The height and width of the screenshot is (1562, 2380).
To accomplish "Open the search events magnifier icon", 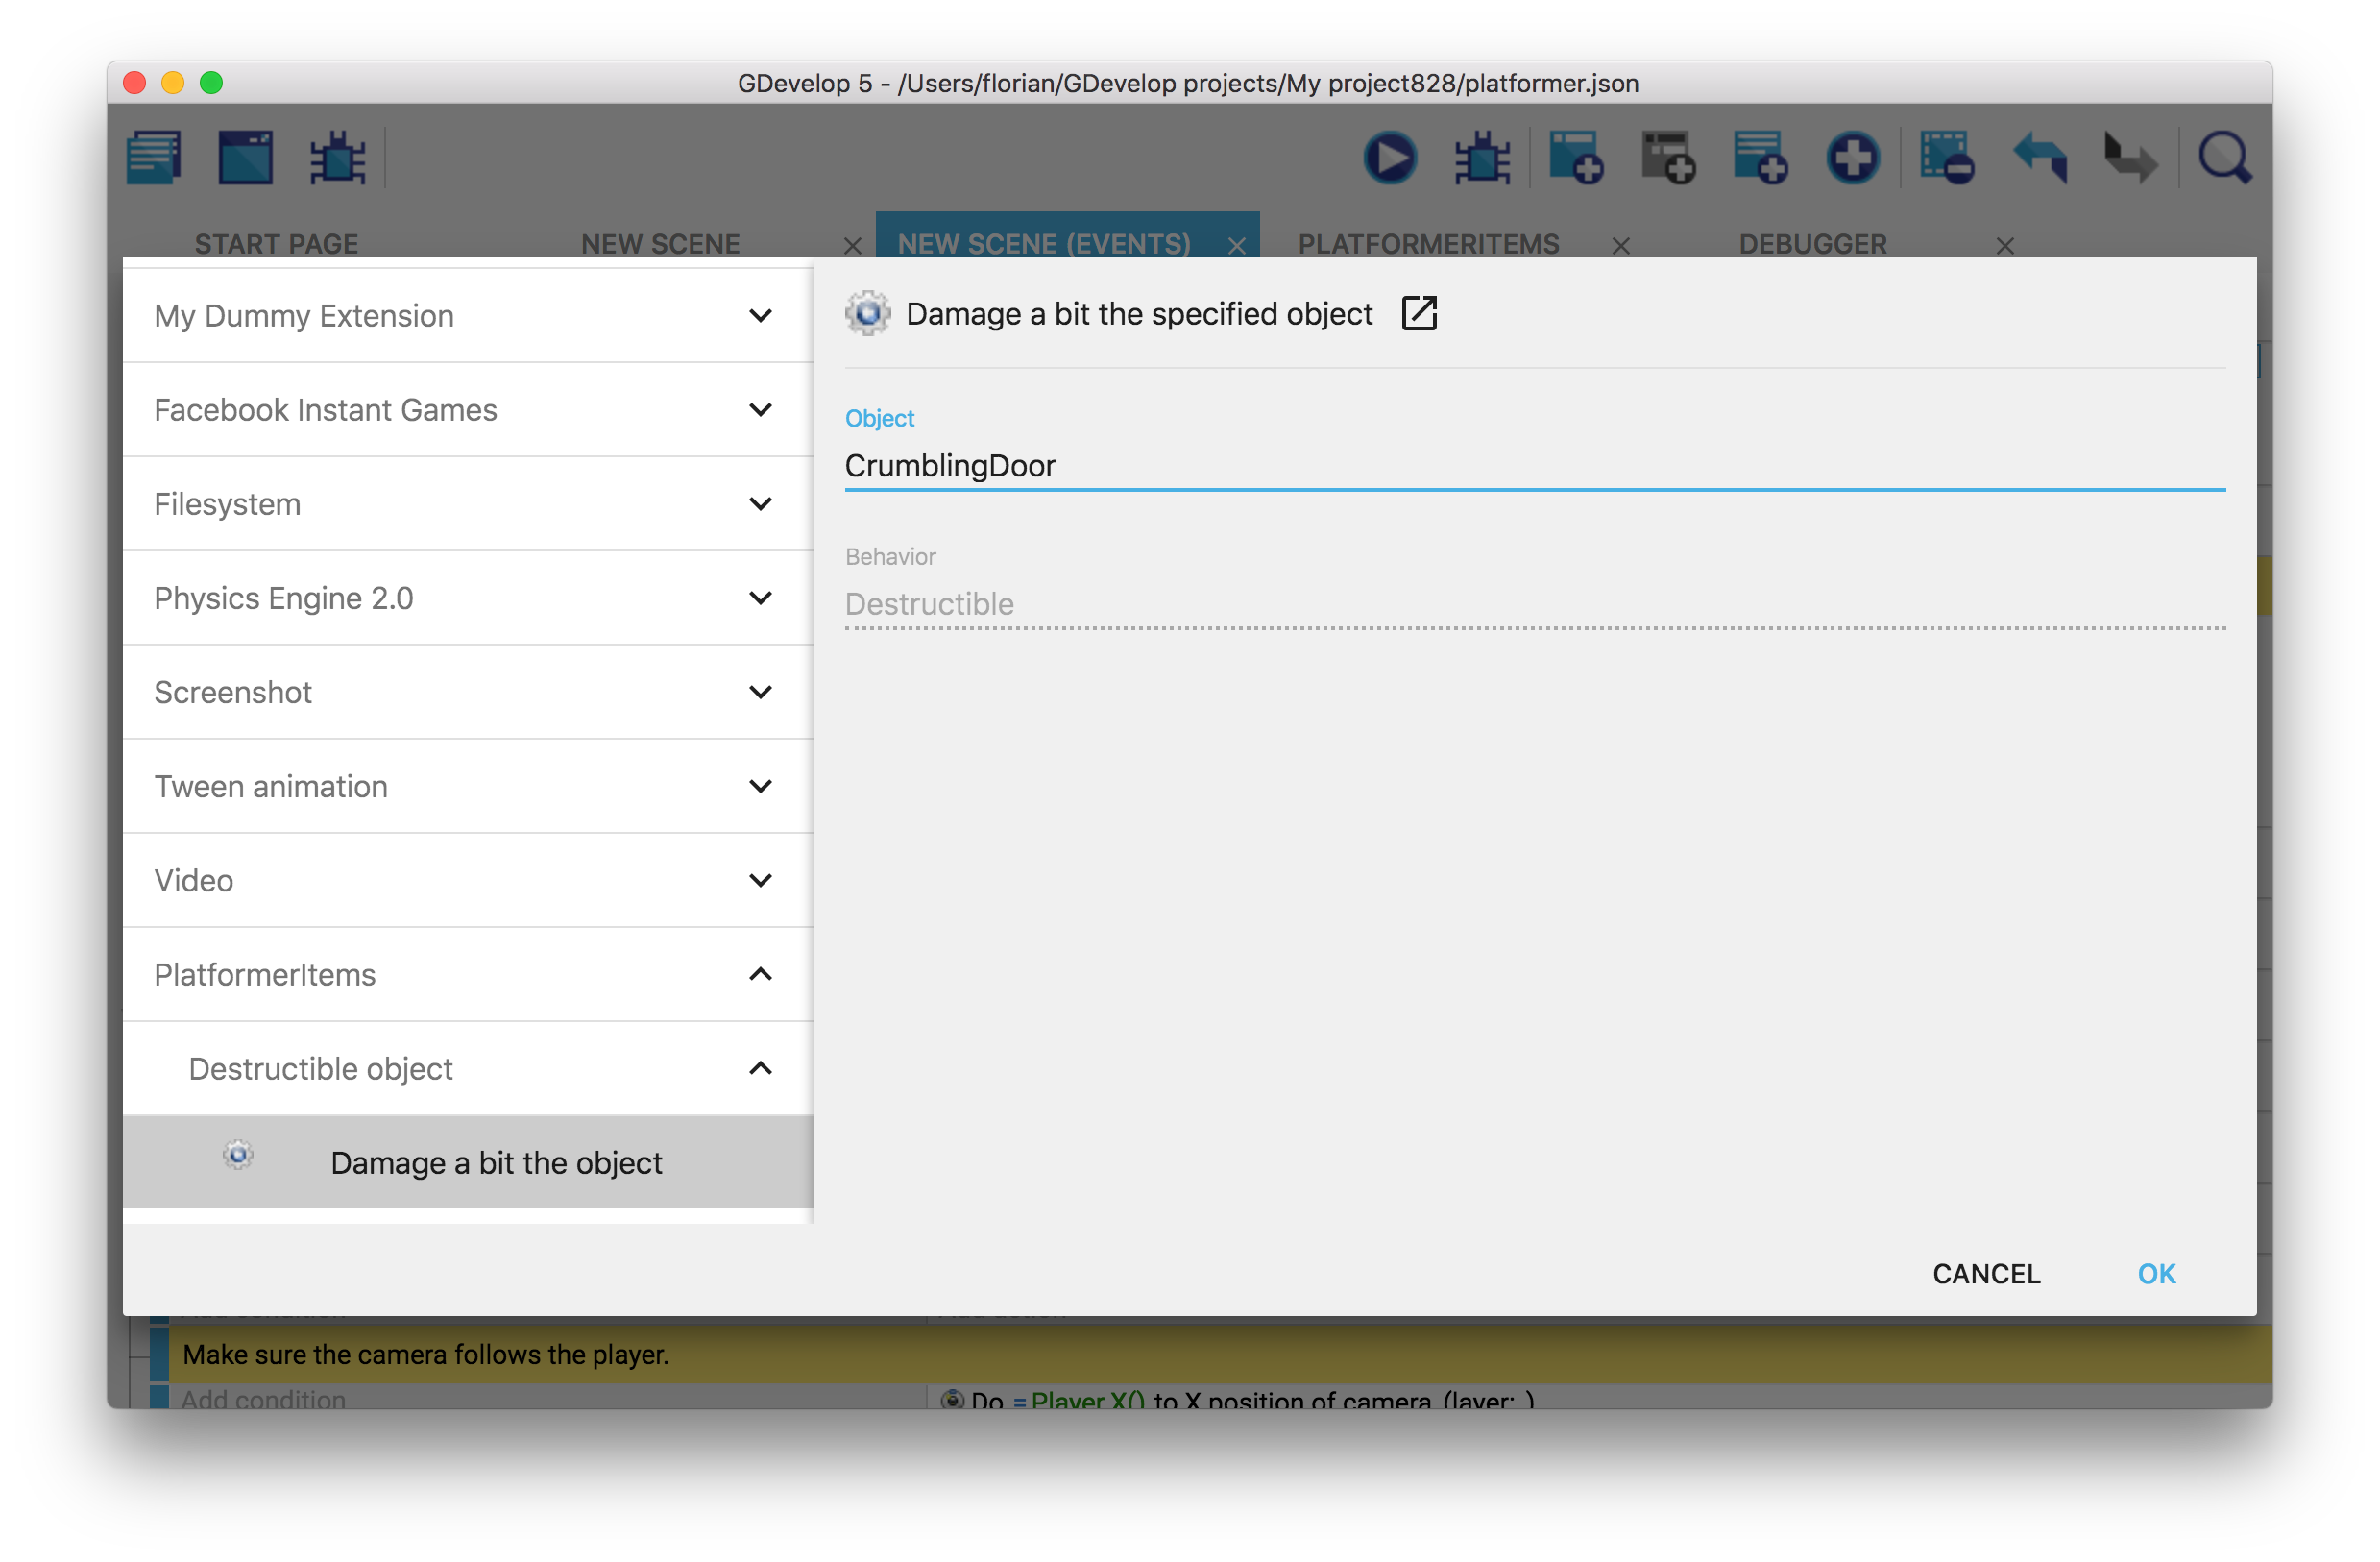I will pyautogui.click(x=2223, y=158).
